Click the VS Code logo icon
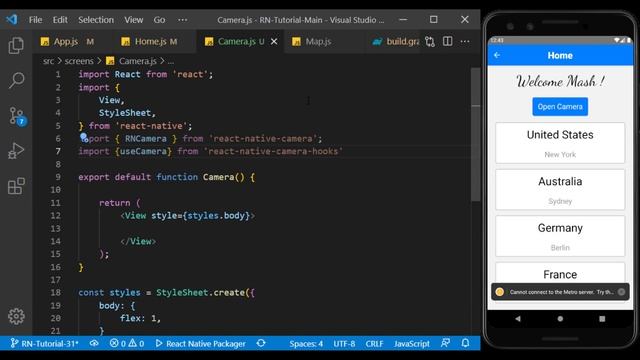Viewport: 640px width, 360px height. (11, 19)
